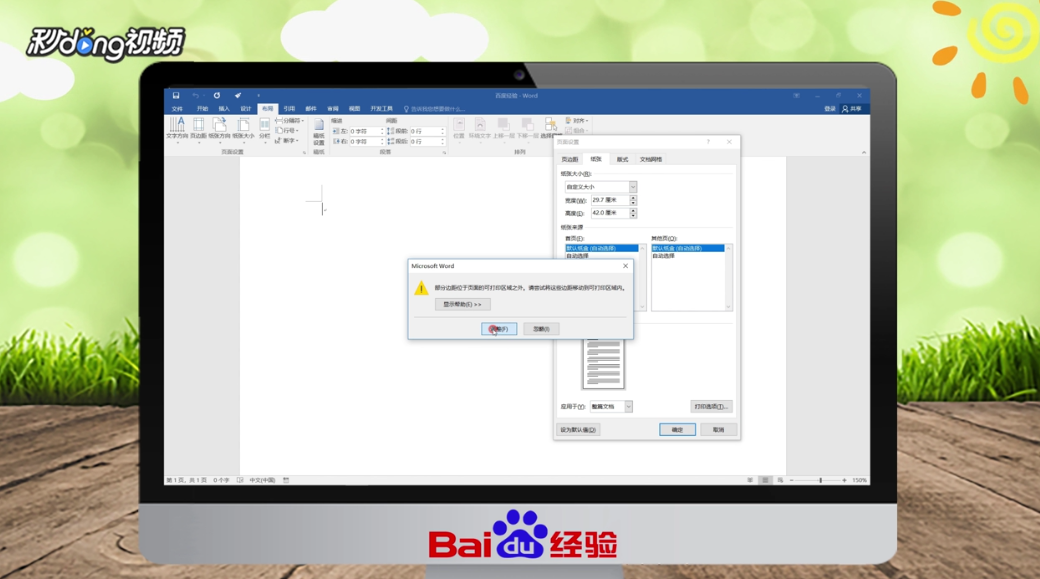Click the Undo arrow icon
This screenshot has width=1040, height=579.
coord(196,96)
